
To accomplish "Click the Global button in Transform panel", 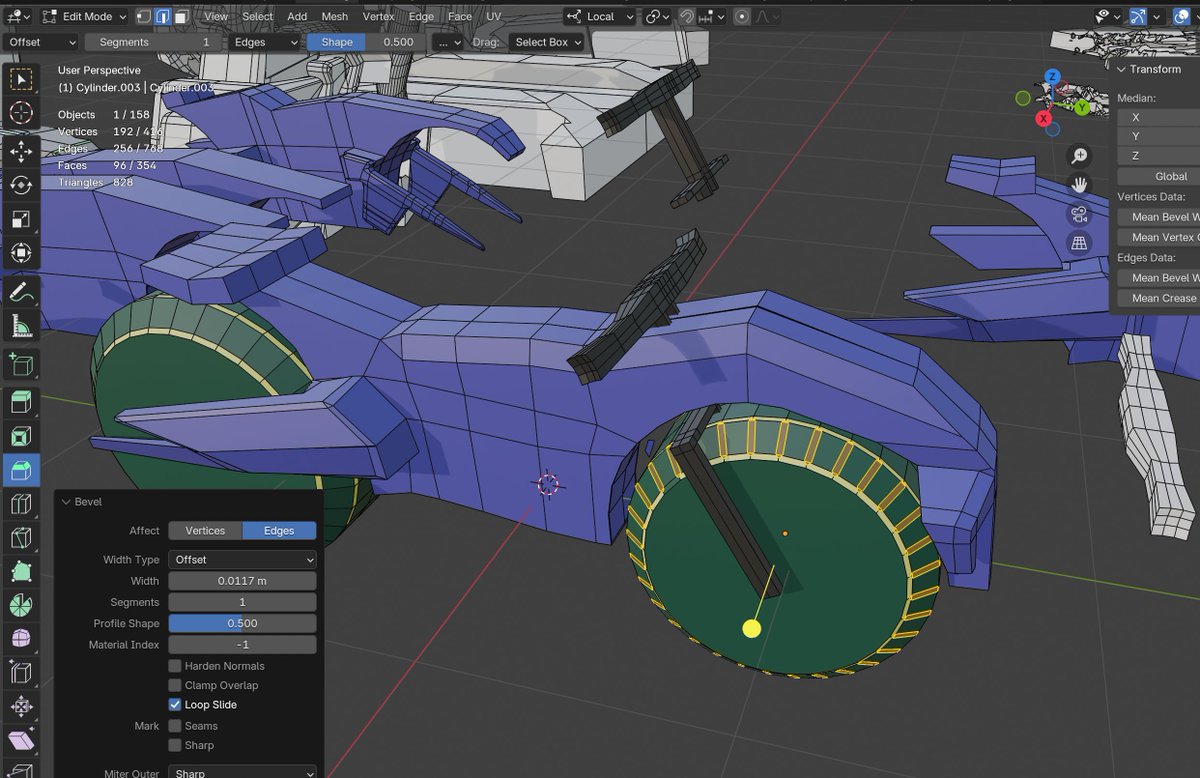I will coord(1171,176).
